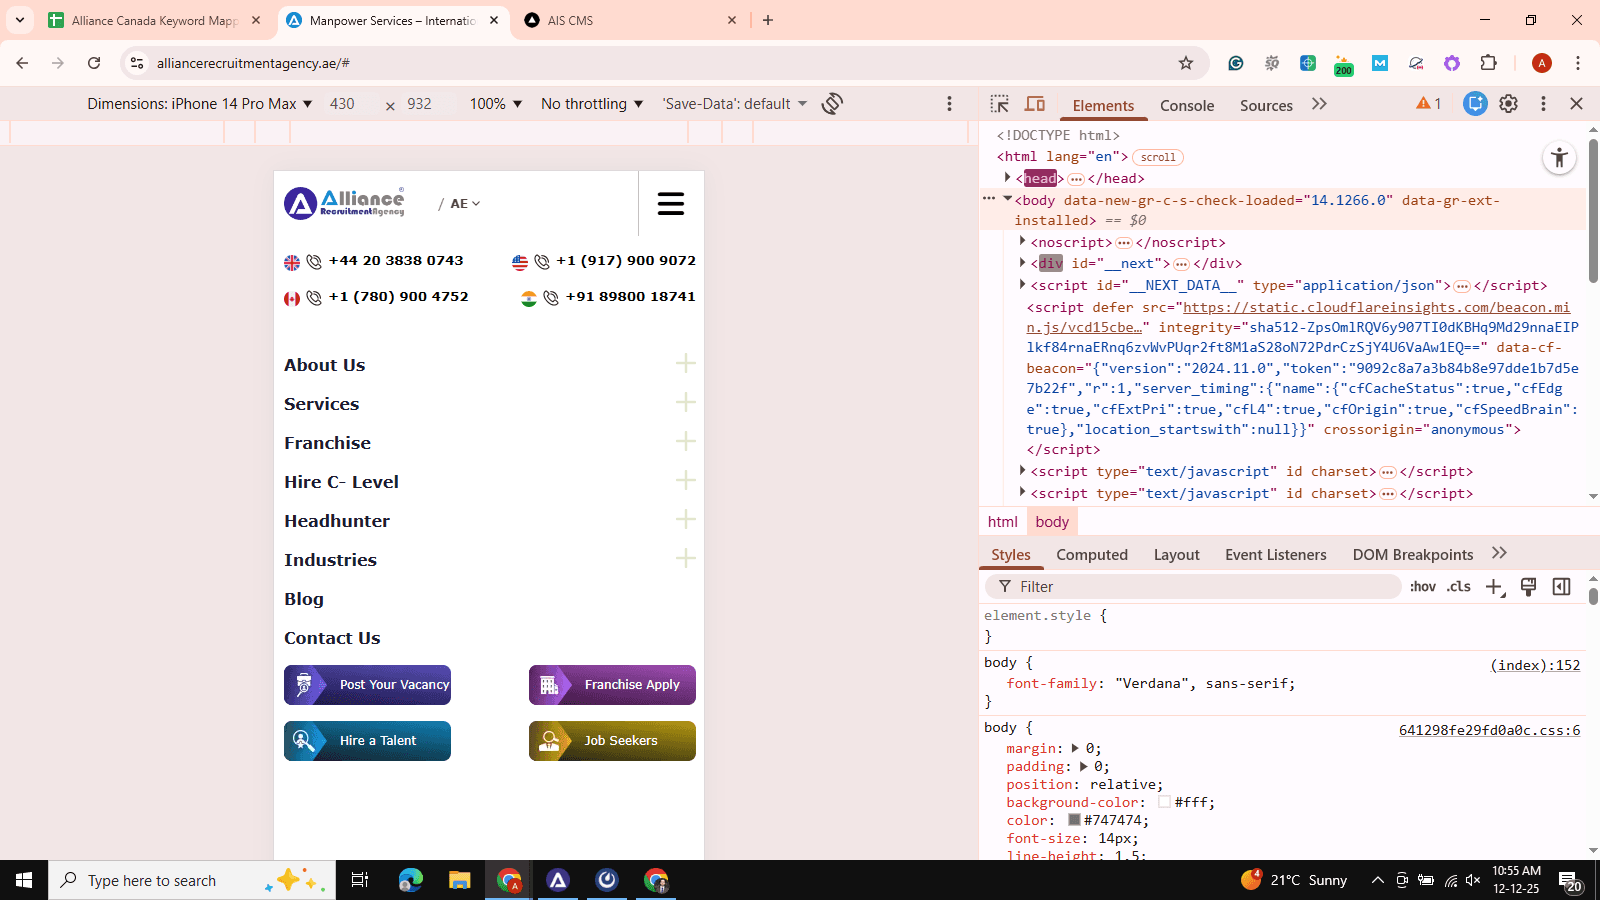The image size is (1600, 900).
Task: Bookmark this page with the star icon
Action: 1186,63
